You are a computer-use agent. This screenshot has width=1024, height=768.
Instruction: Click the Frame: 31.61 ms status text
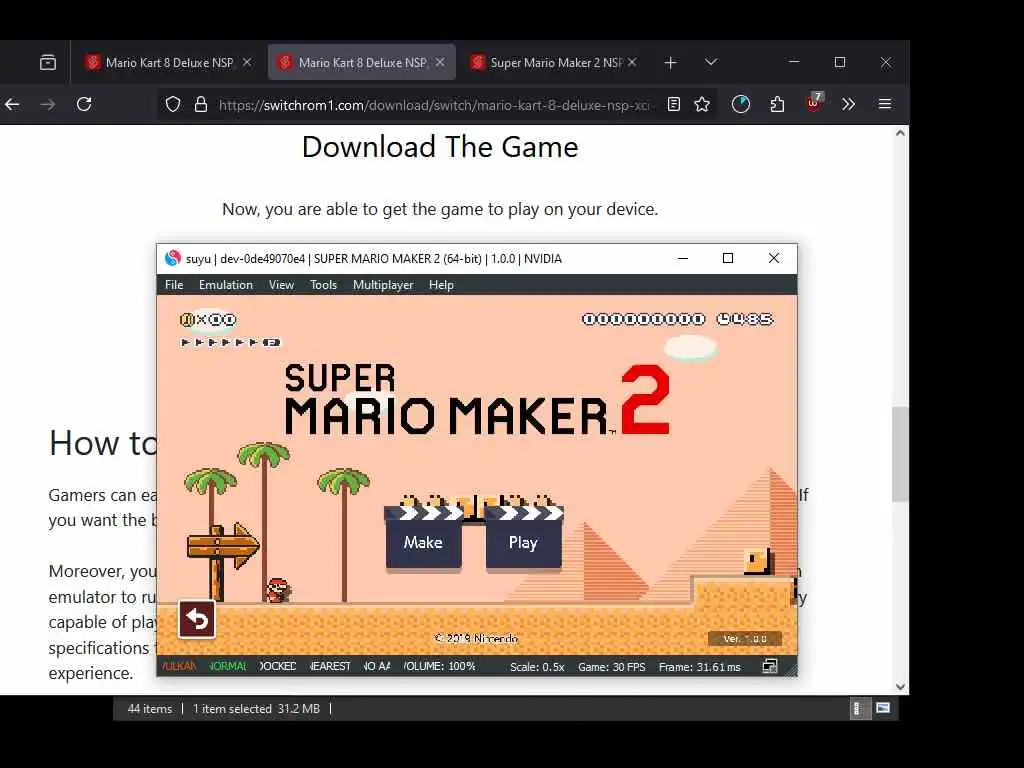click(x=699, y=667)
